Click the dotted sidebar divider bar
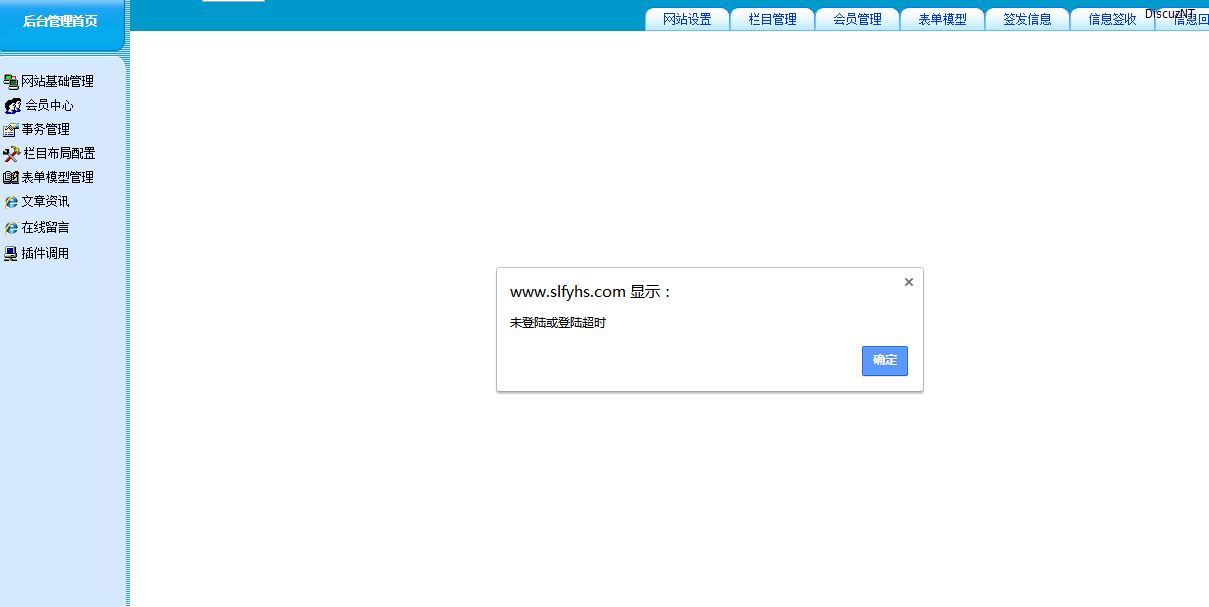The image size is (1209, 607). pos(128,330)
